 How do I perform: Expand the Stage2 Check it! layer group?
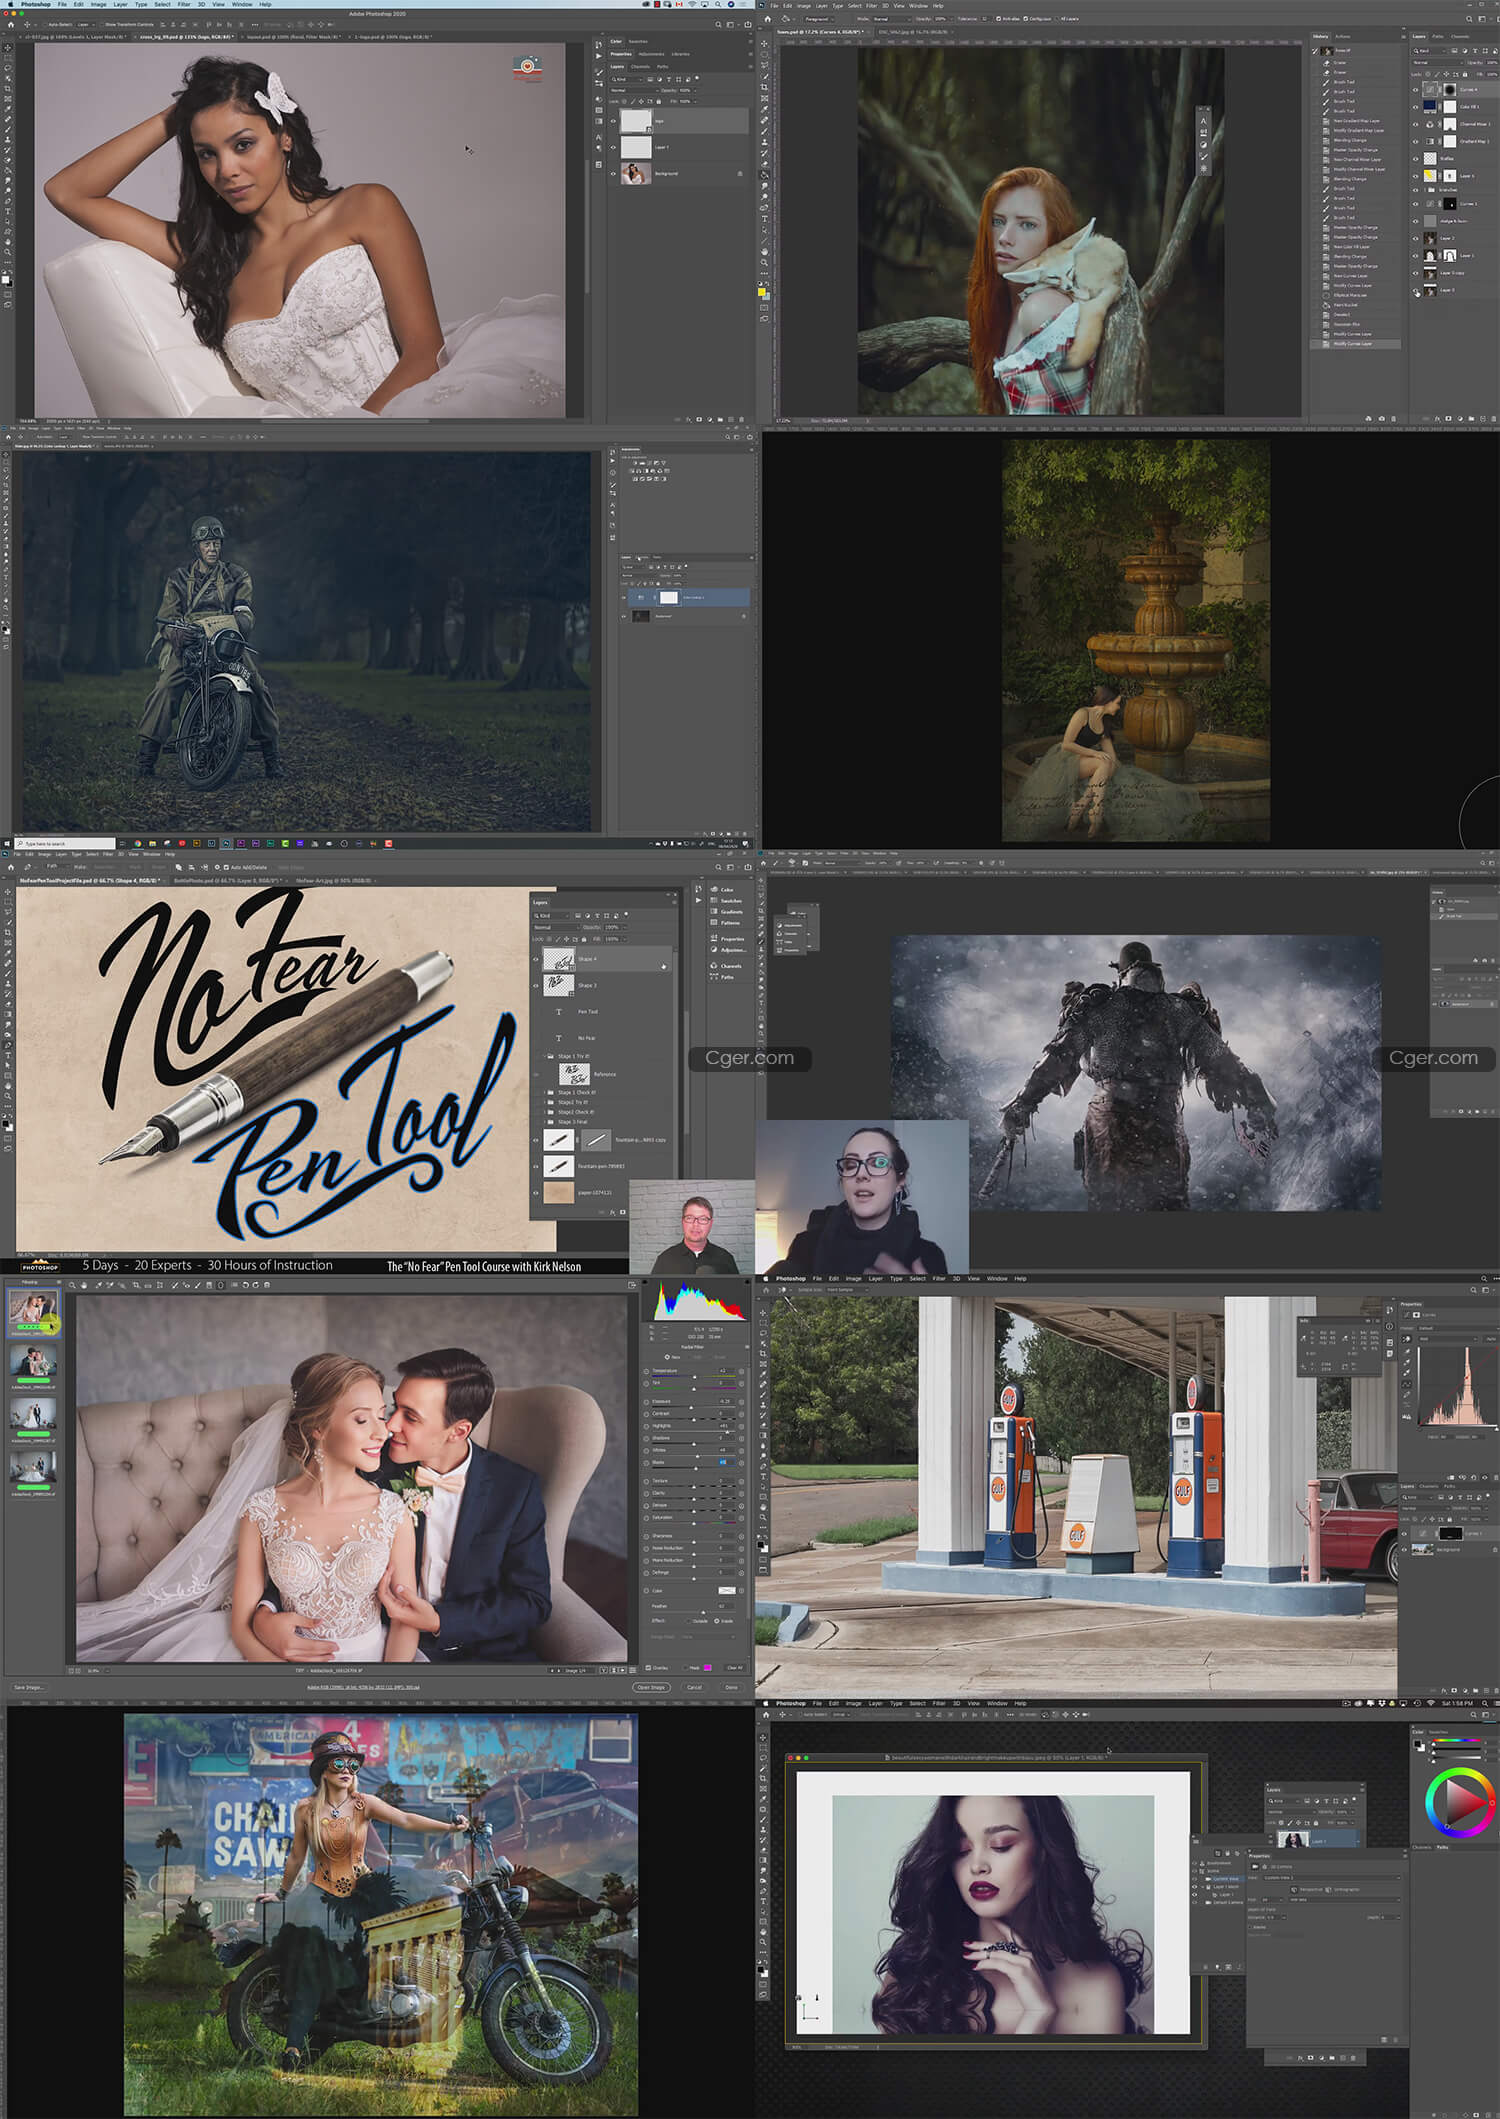pyautogui.click(x=544, y=1112)
